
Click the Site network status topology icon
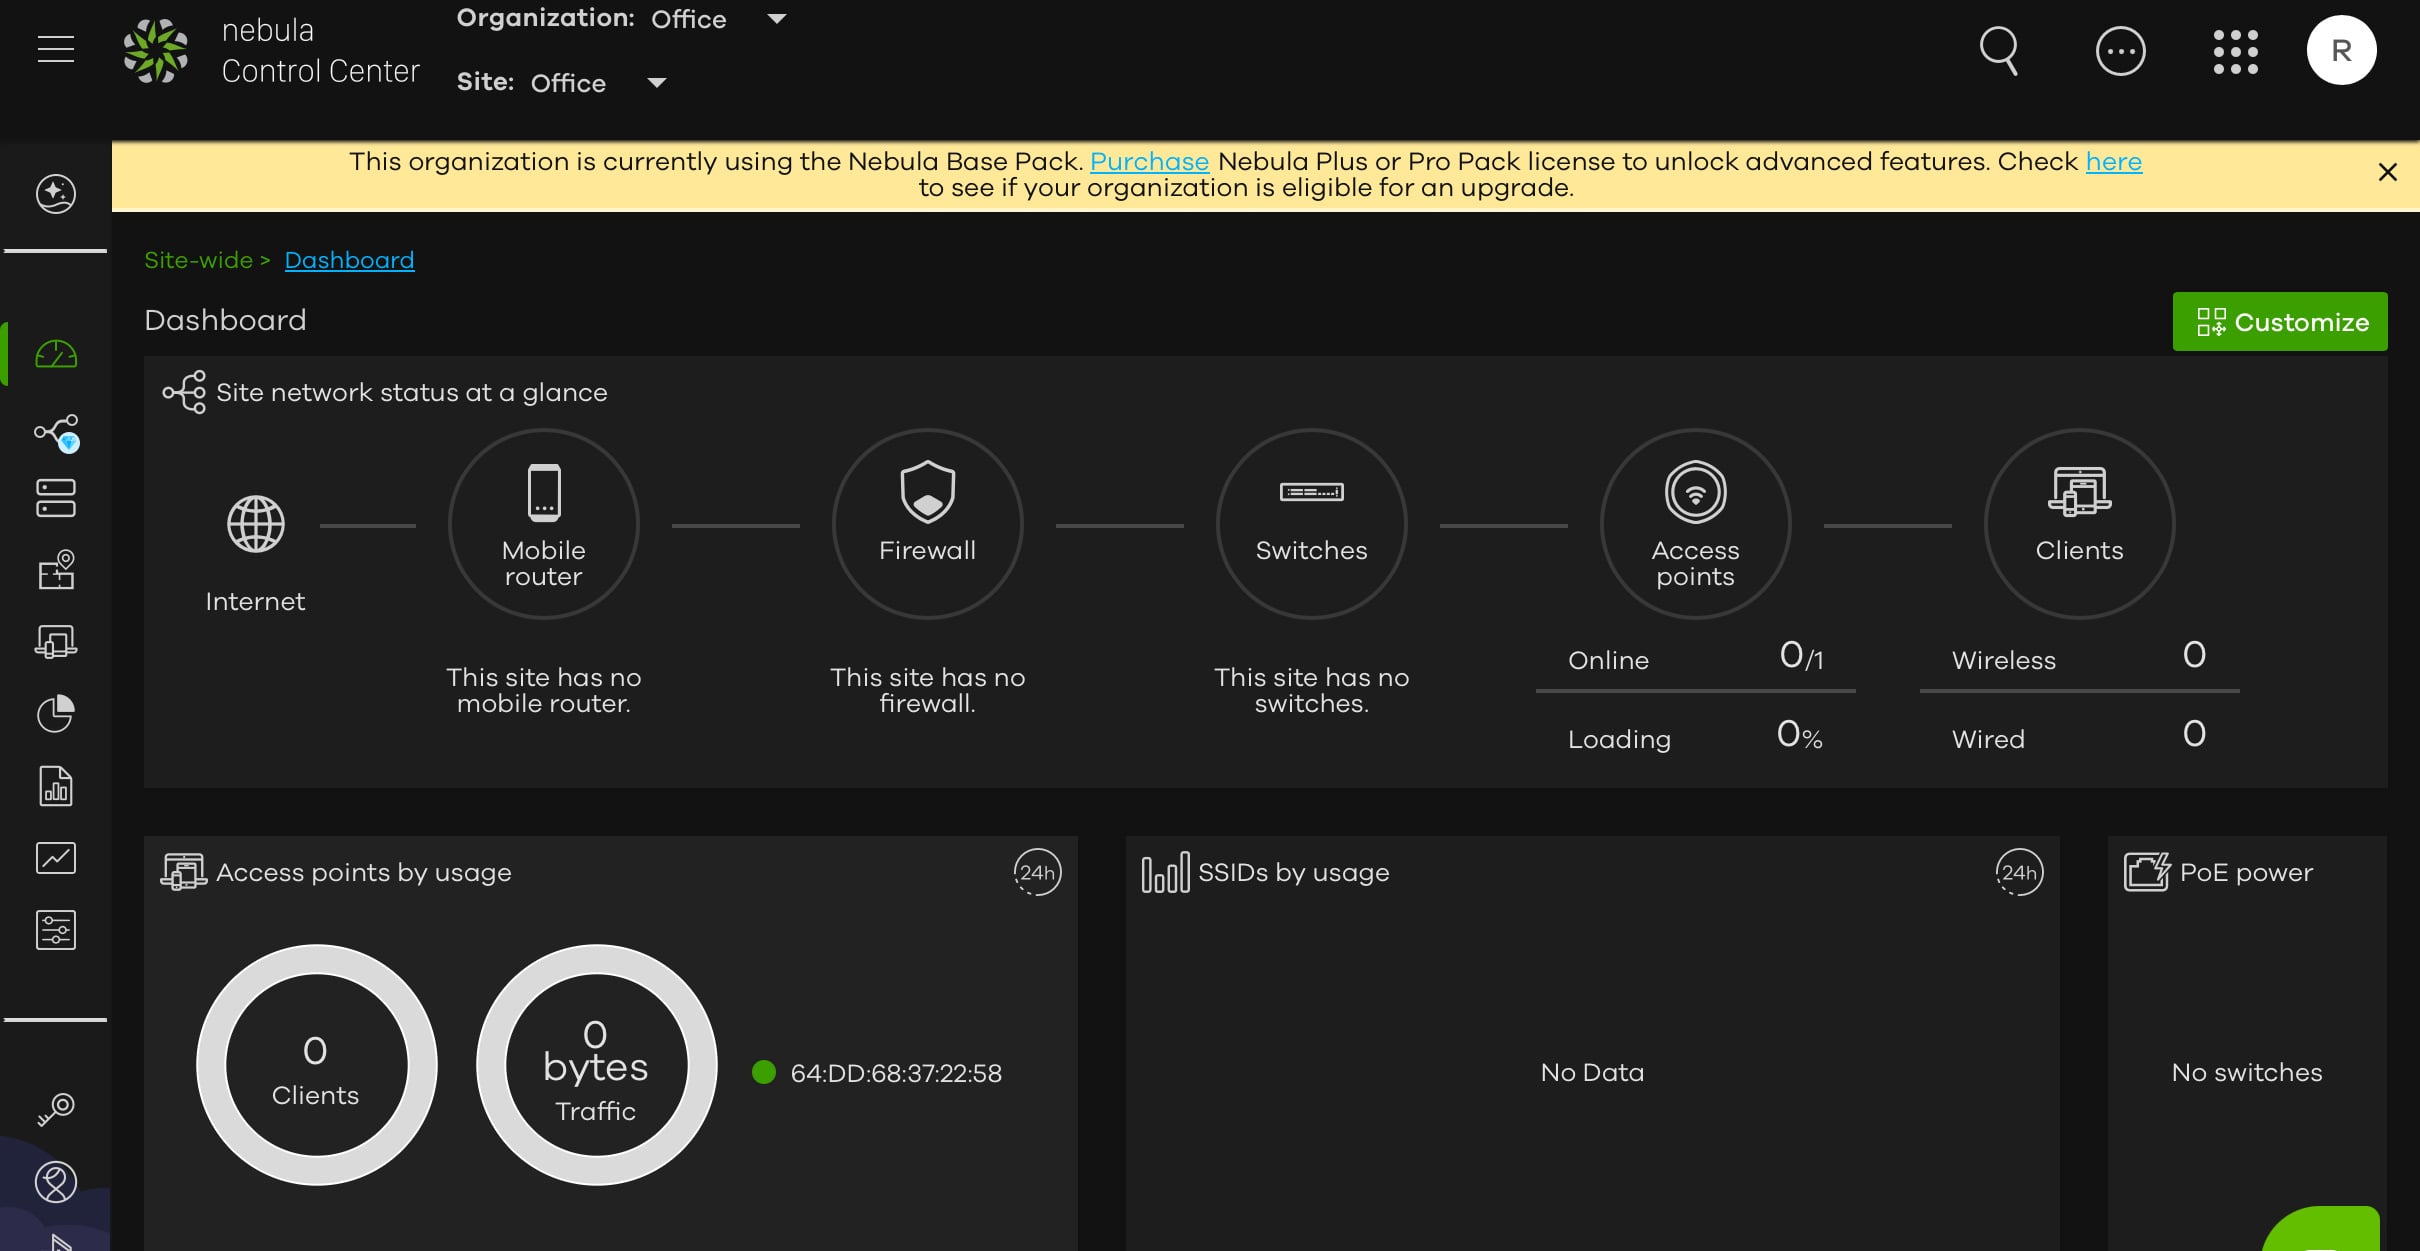pyautogui.click(x=184, y=392)
